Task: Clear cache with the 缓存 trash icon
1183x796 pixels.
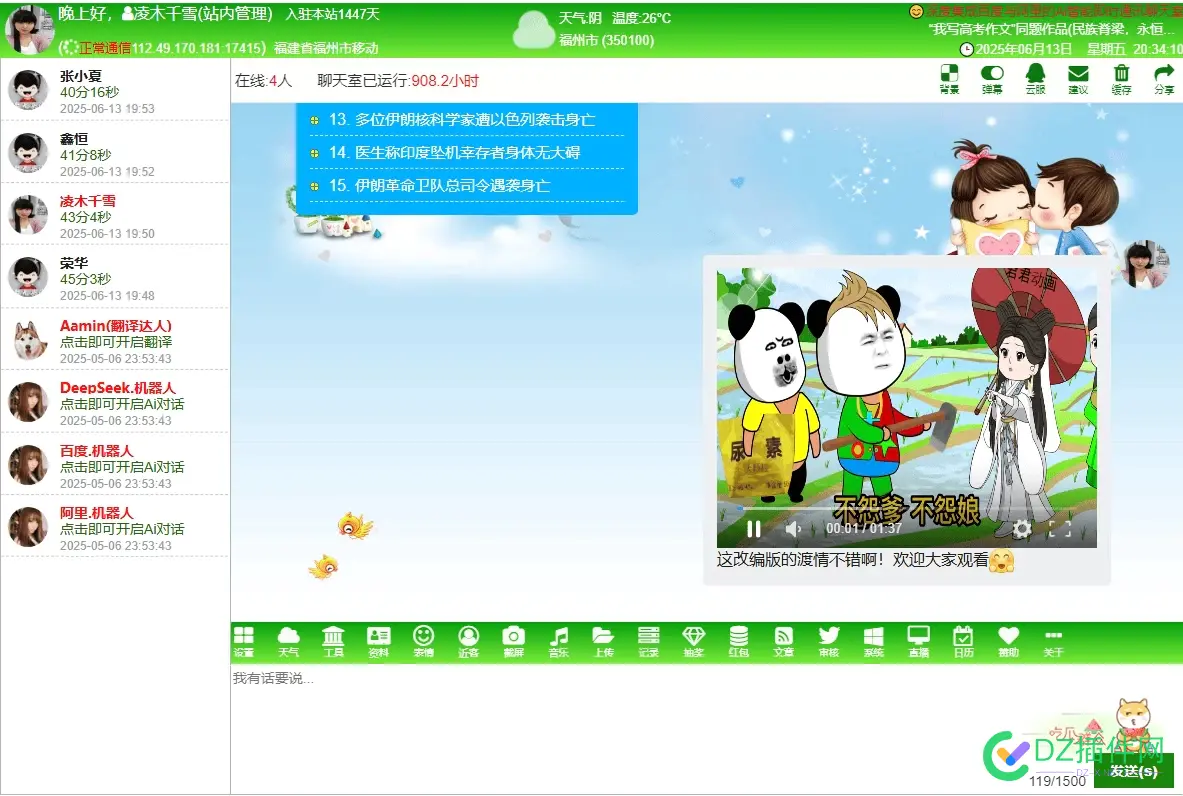Action: pos(1121,78)
